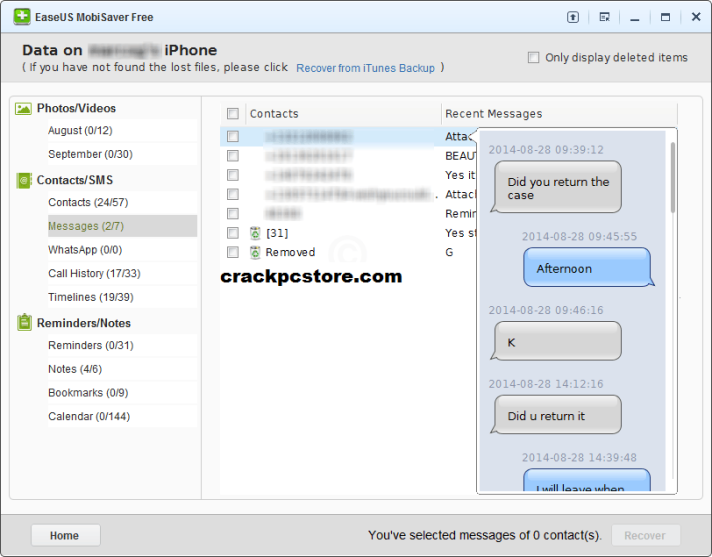Minimize the MobiSaver window
Image resolution: width=712 pixels, height=557 pixels.
(x=635, y=18)
